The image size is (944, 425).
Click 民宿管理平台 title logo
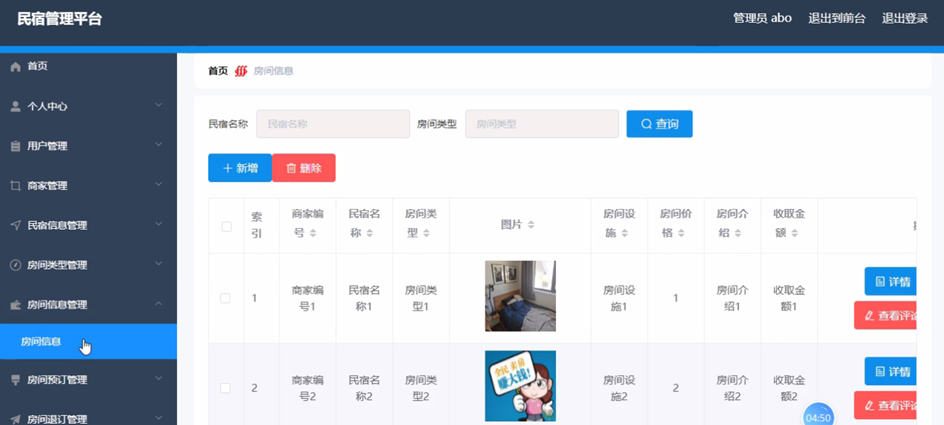click(60, 19)
